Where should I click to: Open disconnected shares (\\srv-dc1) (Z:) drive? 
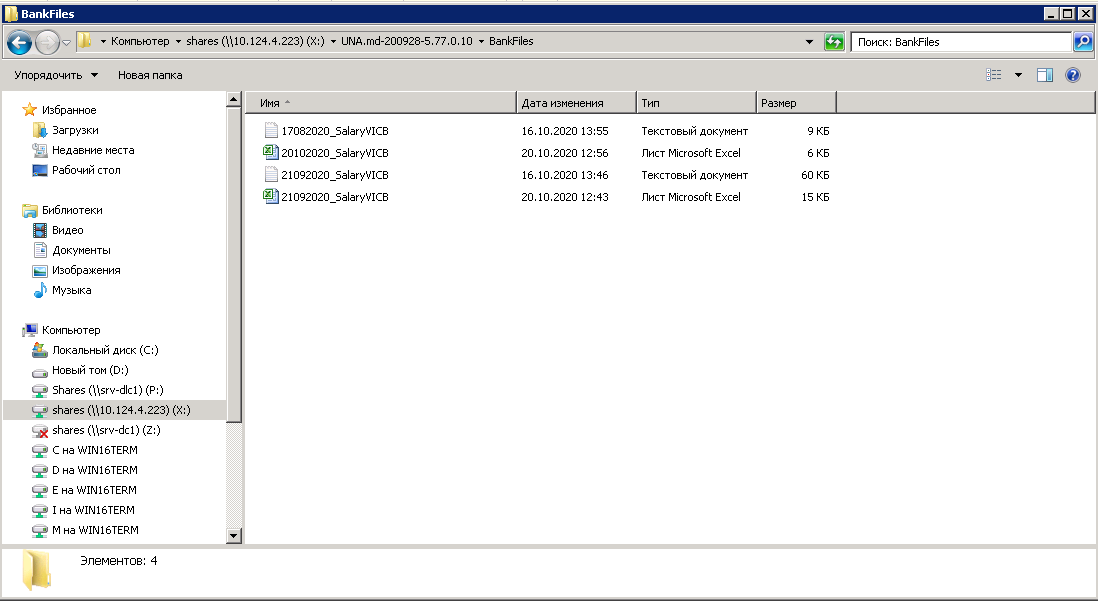pos(106,430)
